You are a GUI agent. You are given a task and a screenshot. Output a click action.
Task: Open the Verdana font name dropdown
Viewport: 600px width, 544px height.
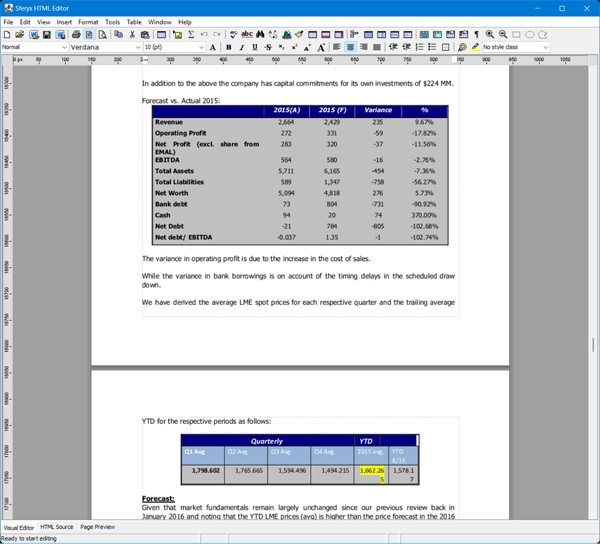click(137, 47)
